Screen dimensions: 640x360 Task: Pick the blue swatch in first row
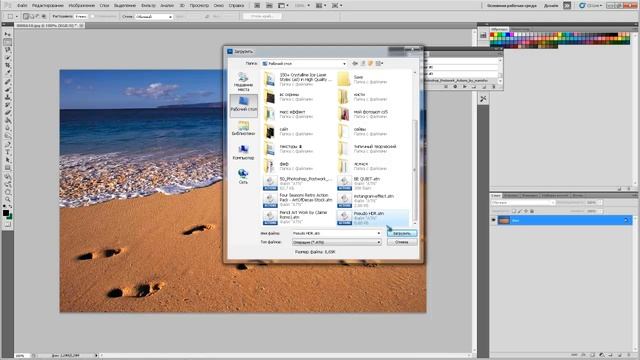(x=508, y=35)
